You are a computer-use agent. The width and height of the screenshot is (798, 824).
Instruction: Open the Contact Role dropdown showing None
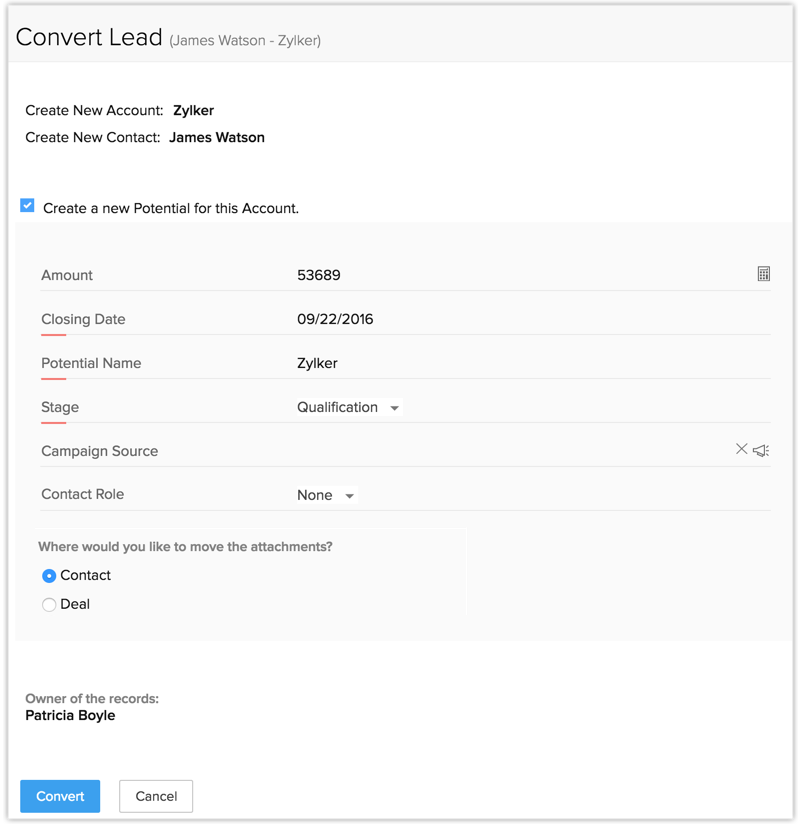click(325, 495)
